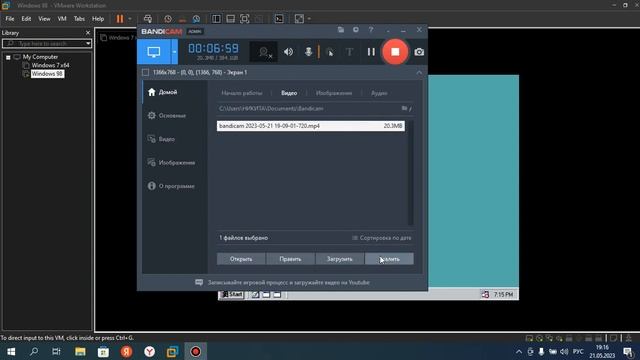The height and width of the screenshot is (360, 640).
Task: Select the bandicam 2023-05-21 mp4 file
Action: tap(311, 126)
